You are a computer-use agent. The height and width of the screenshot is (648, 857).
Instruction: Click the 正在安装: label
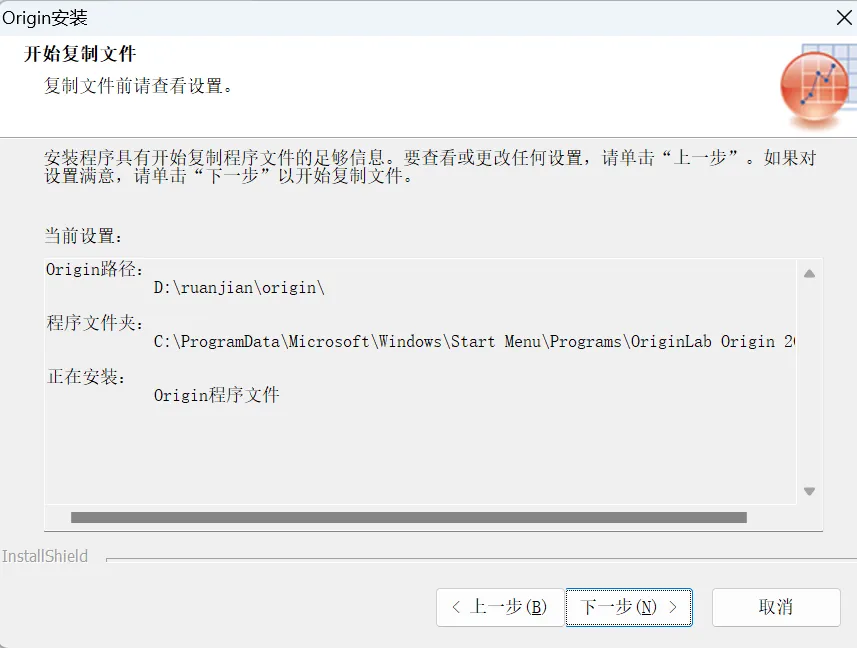click(x=86, y=376)
